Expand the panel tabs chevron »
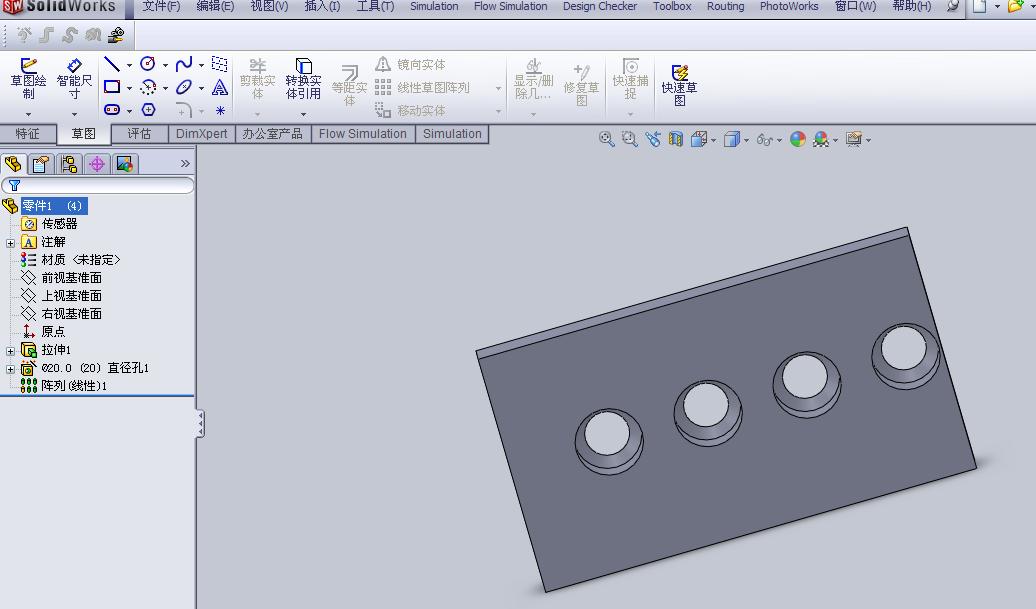The height and width of the screenshot is (609, 1036). [x=185, y=163]
